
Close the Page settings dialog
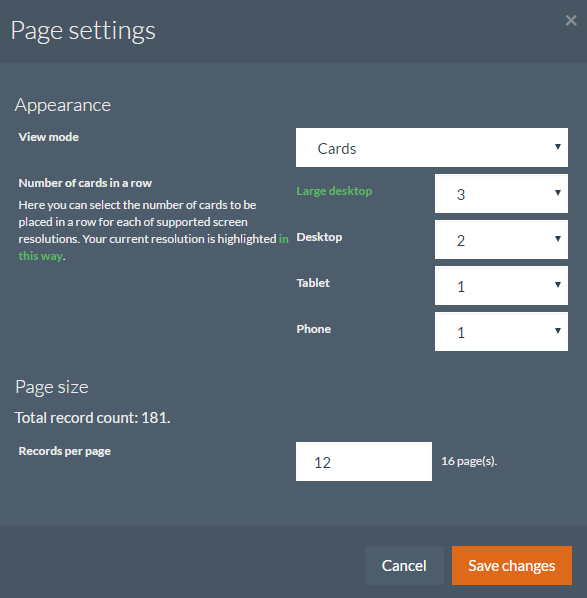click(x=571, y=20)
